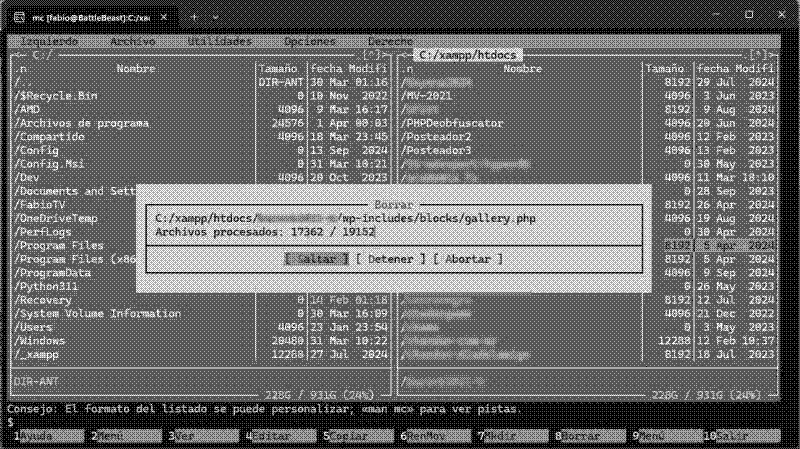Viewport: 800px width, 449px height.
Task: Sort left panel by Nombre column
Action: 136,68
